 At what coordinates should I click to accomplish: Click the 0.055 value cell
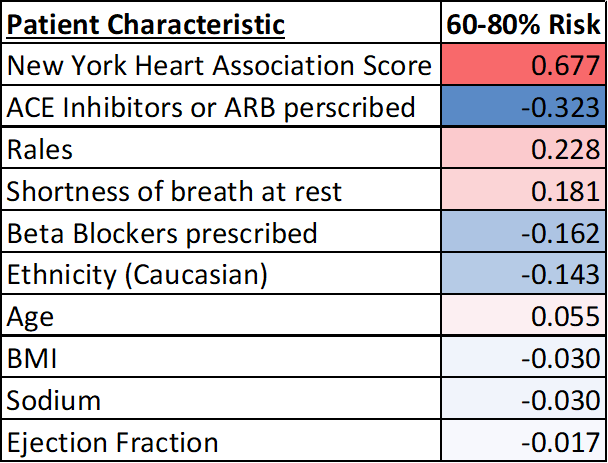click(x=522, y=317)
